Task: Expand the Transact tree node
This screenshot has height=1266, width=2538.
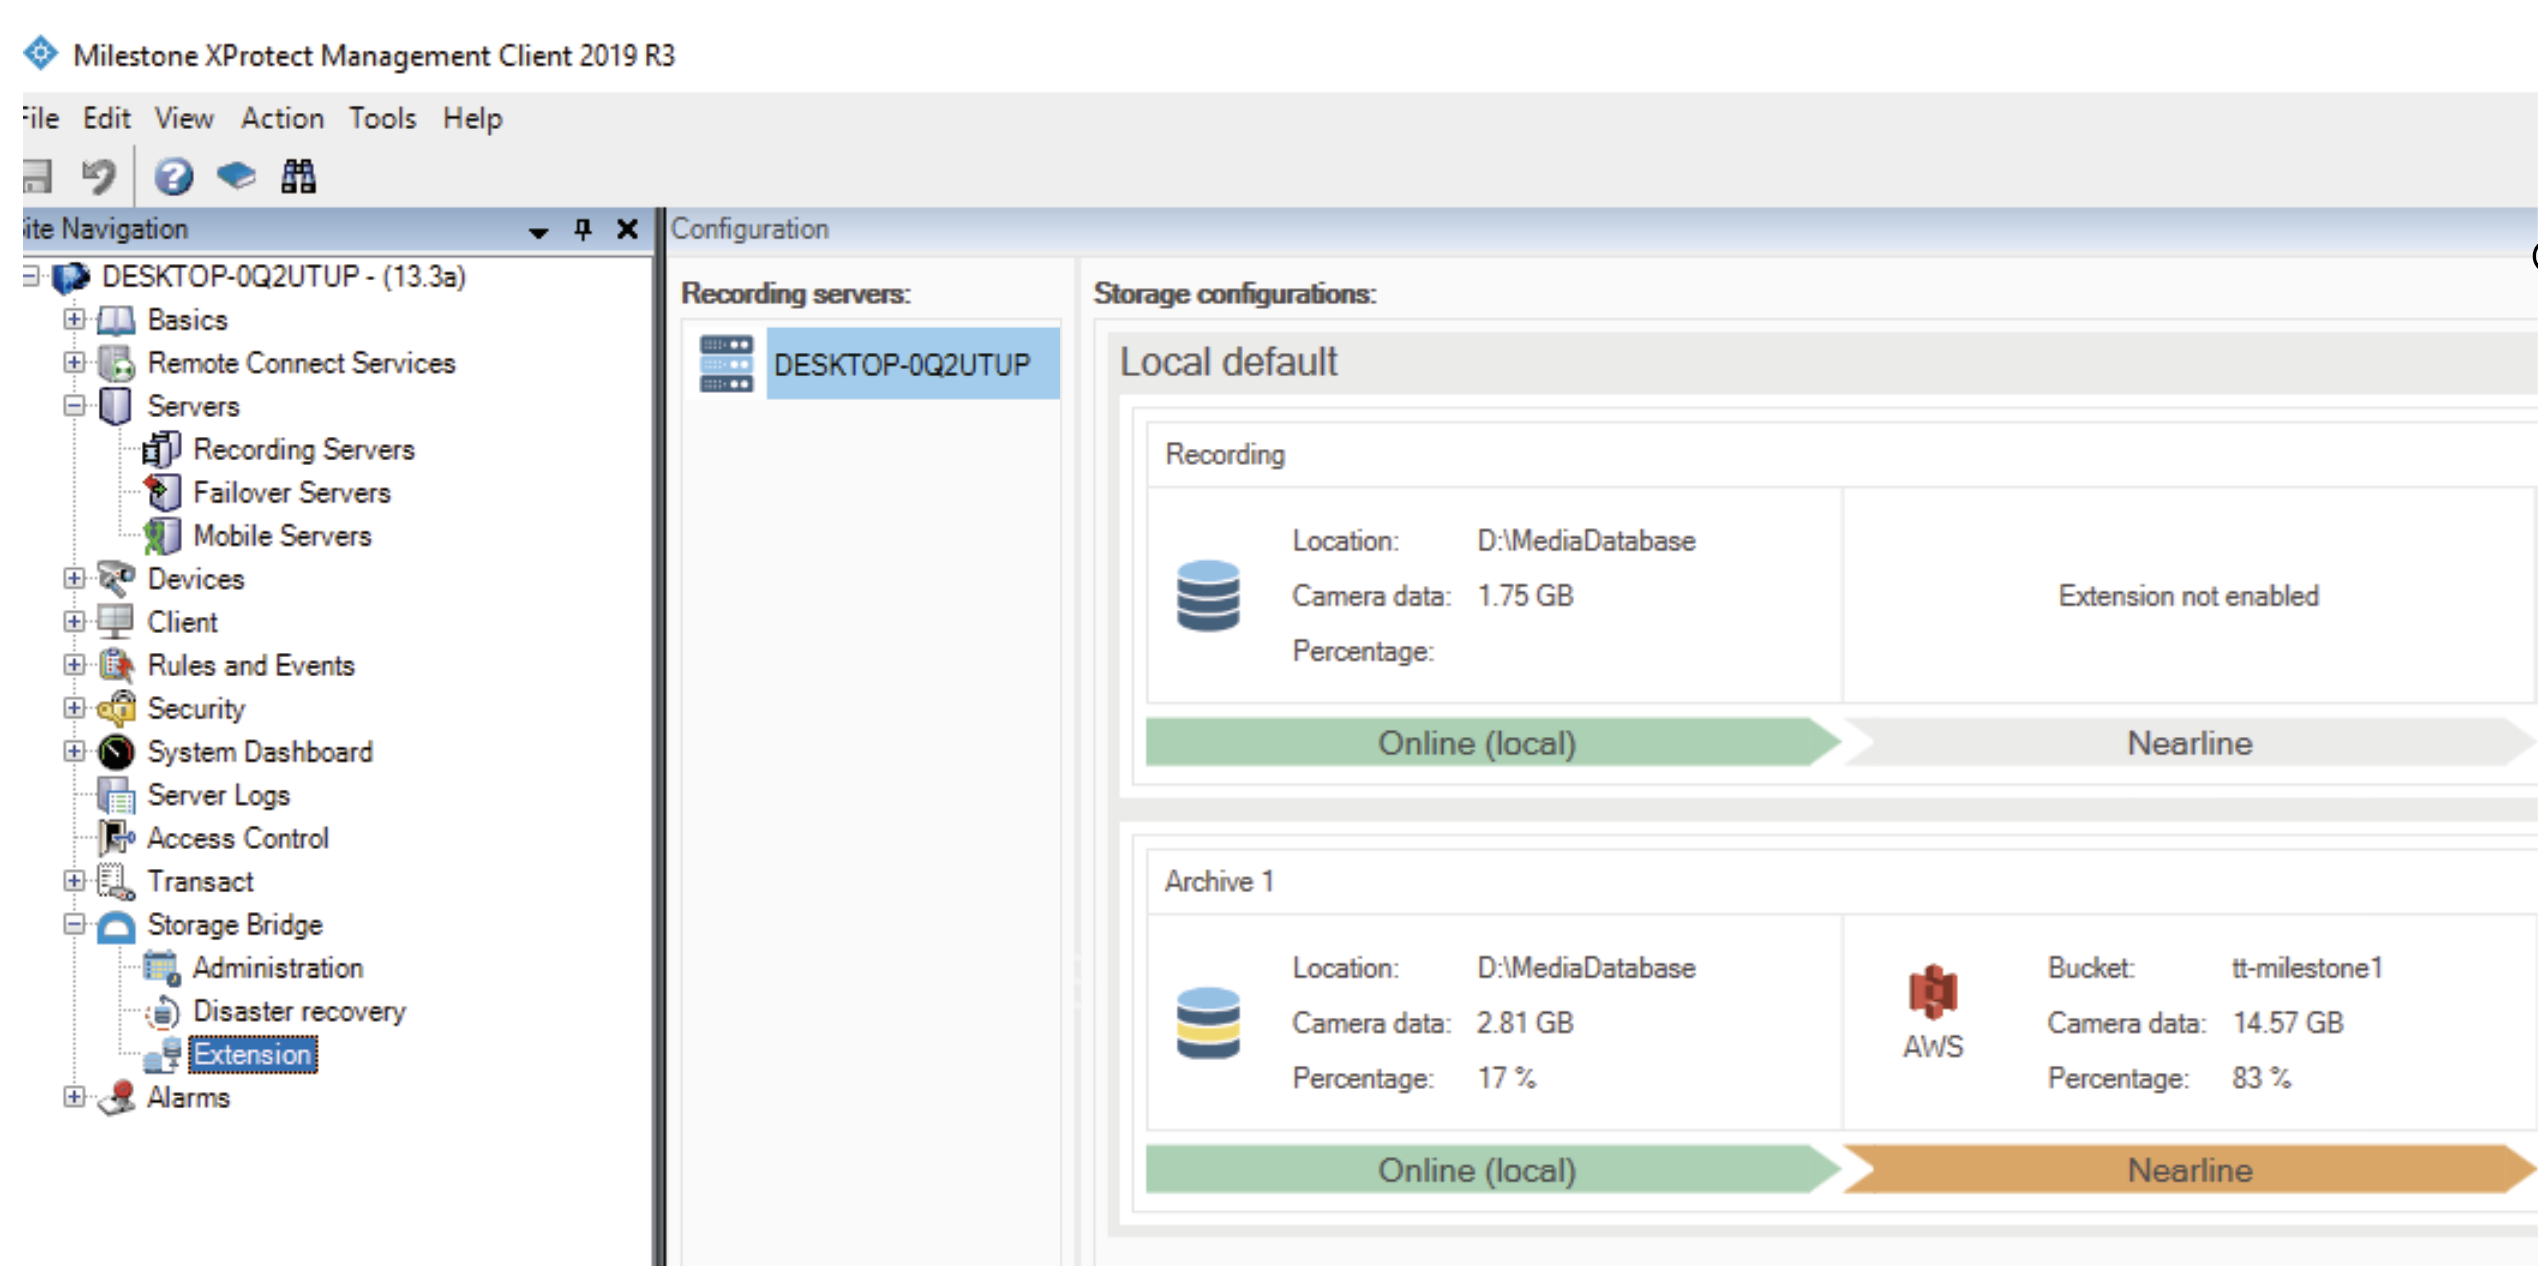Action: coord(74,880)
